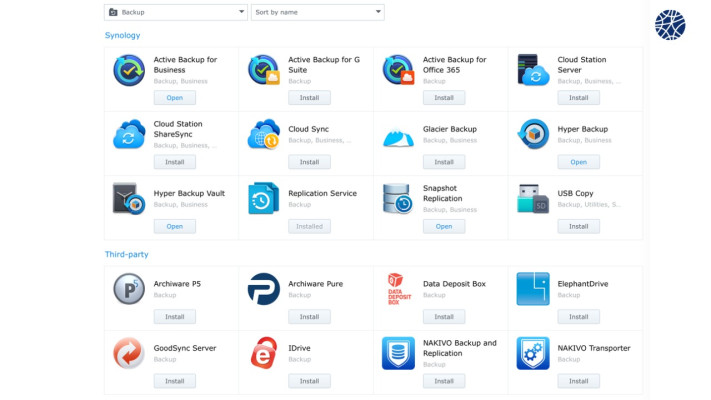711x400 pixels.
Task: Click the Snapshot Replication title text
Action: point(443,193)
